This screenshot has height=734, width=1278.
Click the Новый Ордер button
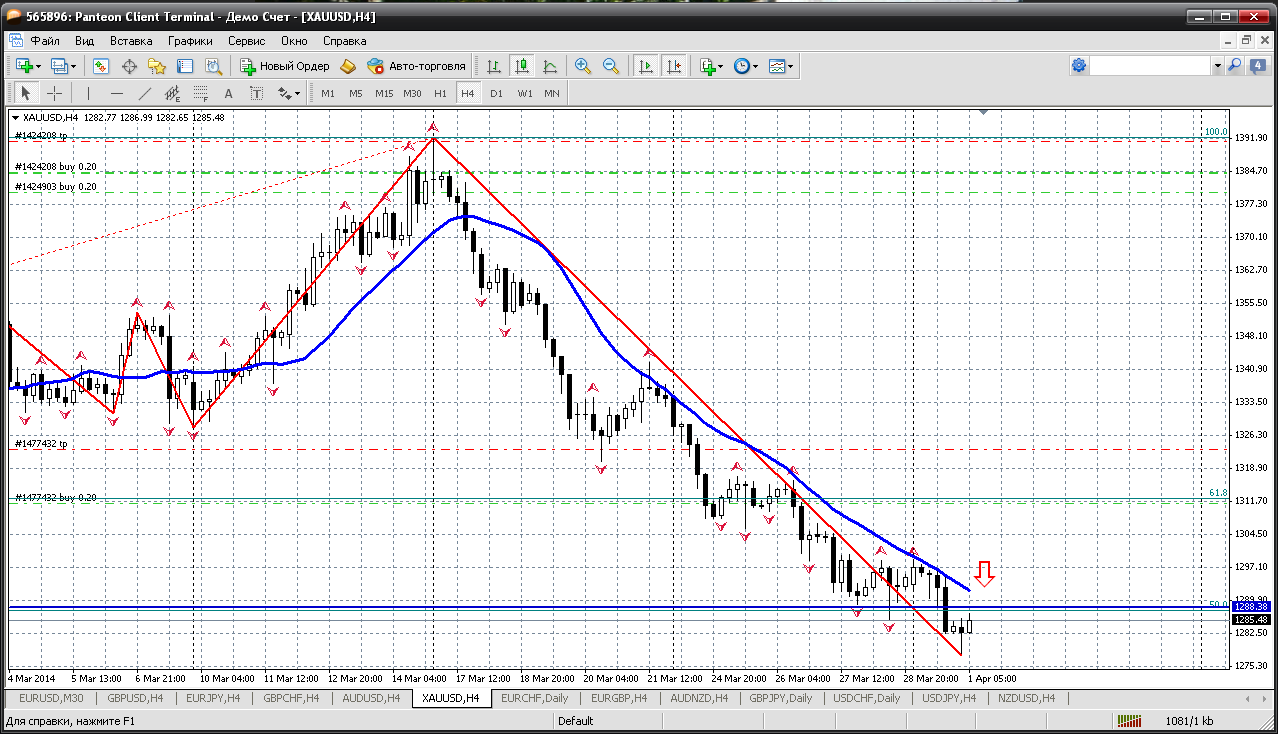pos(285,66)
